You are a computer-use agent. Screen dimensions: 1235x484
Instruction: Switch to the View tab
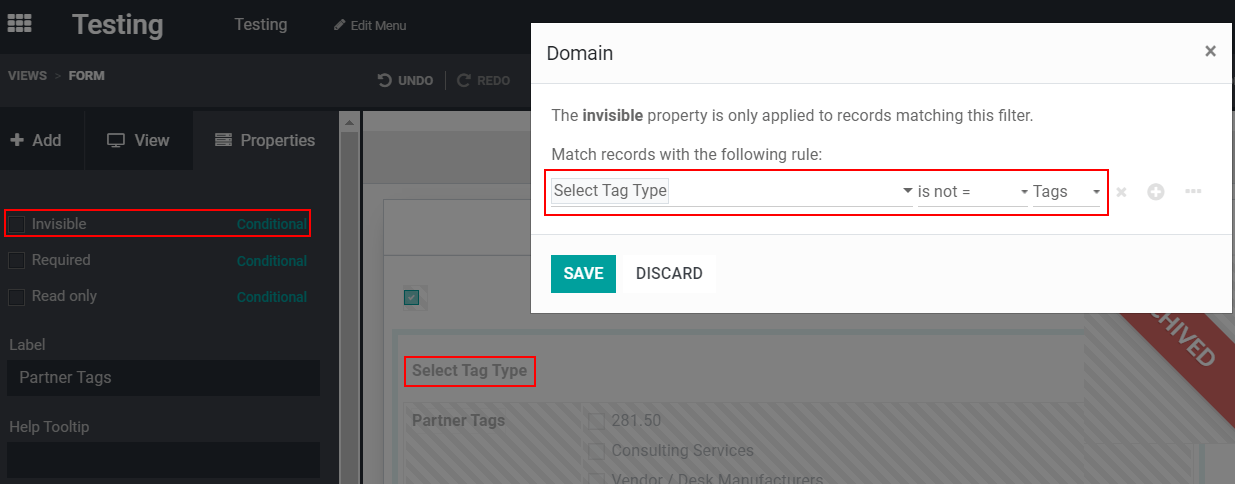139,141
